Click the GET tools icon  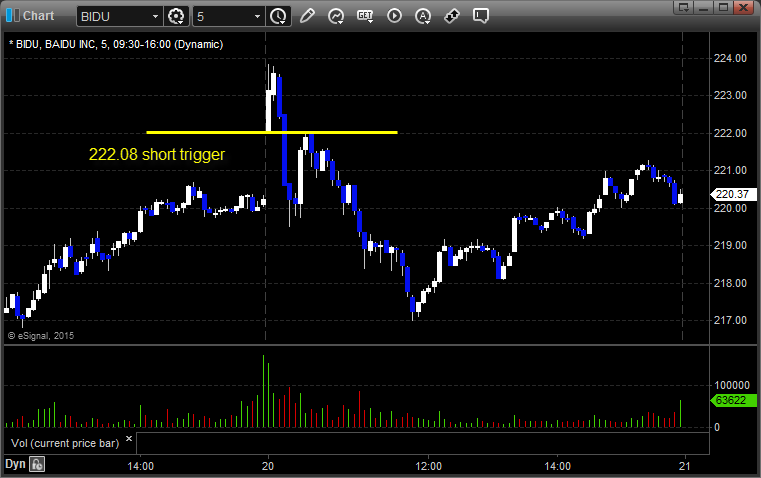click(365, 16)
